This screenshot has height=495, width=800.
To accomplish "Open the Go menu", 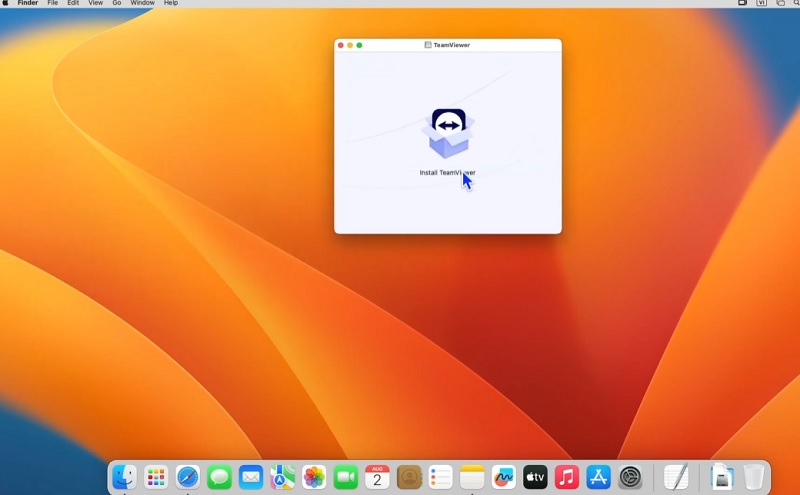I will [x=117, y=3].
